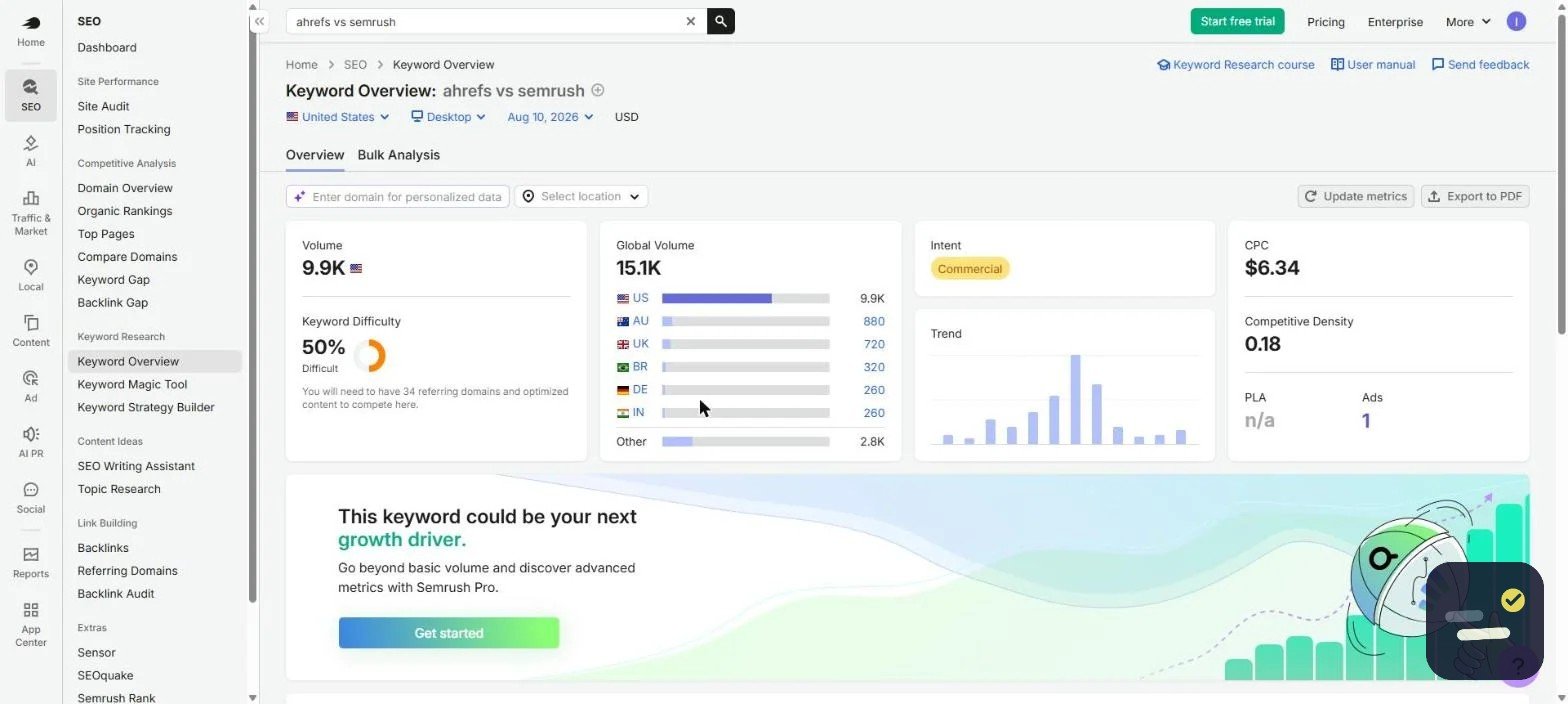Open United States country dropdown
1568x704 pixels.
338,117
